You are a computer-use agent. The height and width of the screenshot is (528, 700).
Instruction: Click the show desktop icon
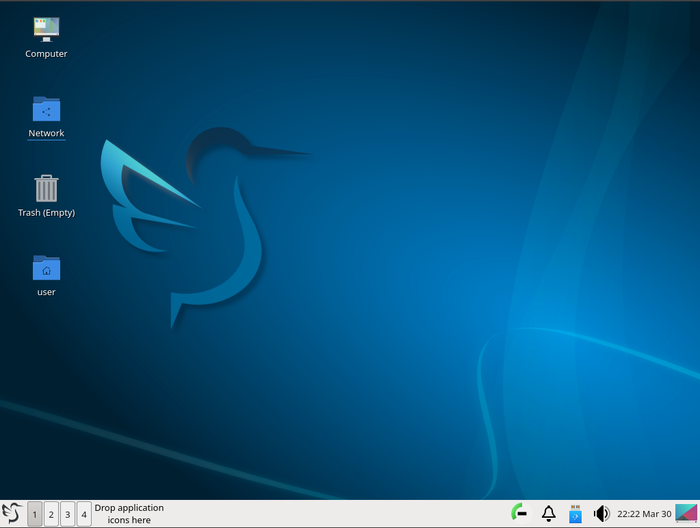click(687, 514)
